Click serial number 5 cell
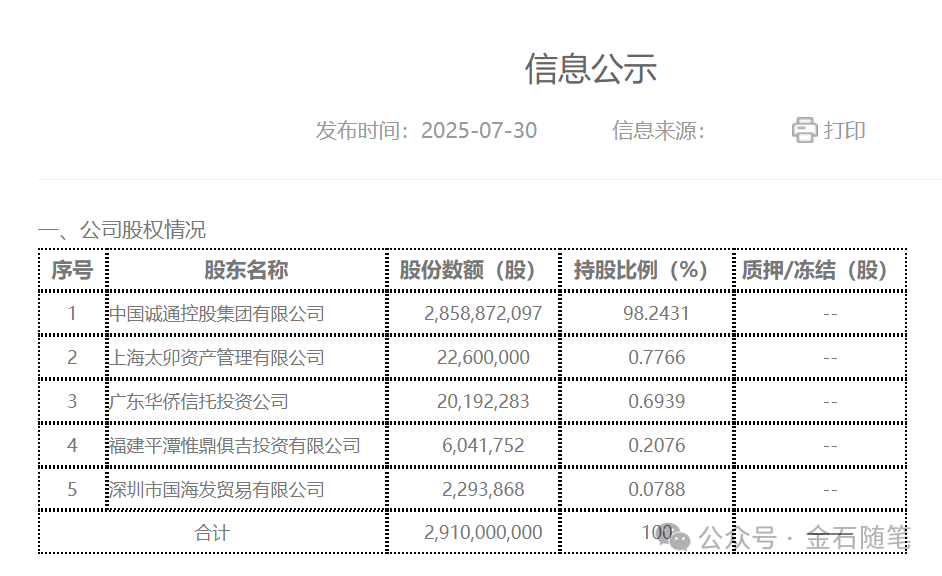This screenshot has width=942, height=576. coord(72,490)
